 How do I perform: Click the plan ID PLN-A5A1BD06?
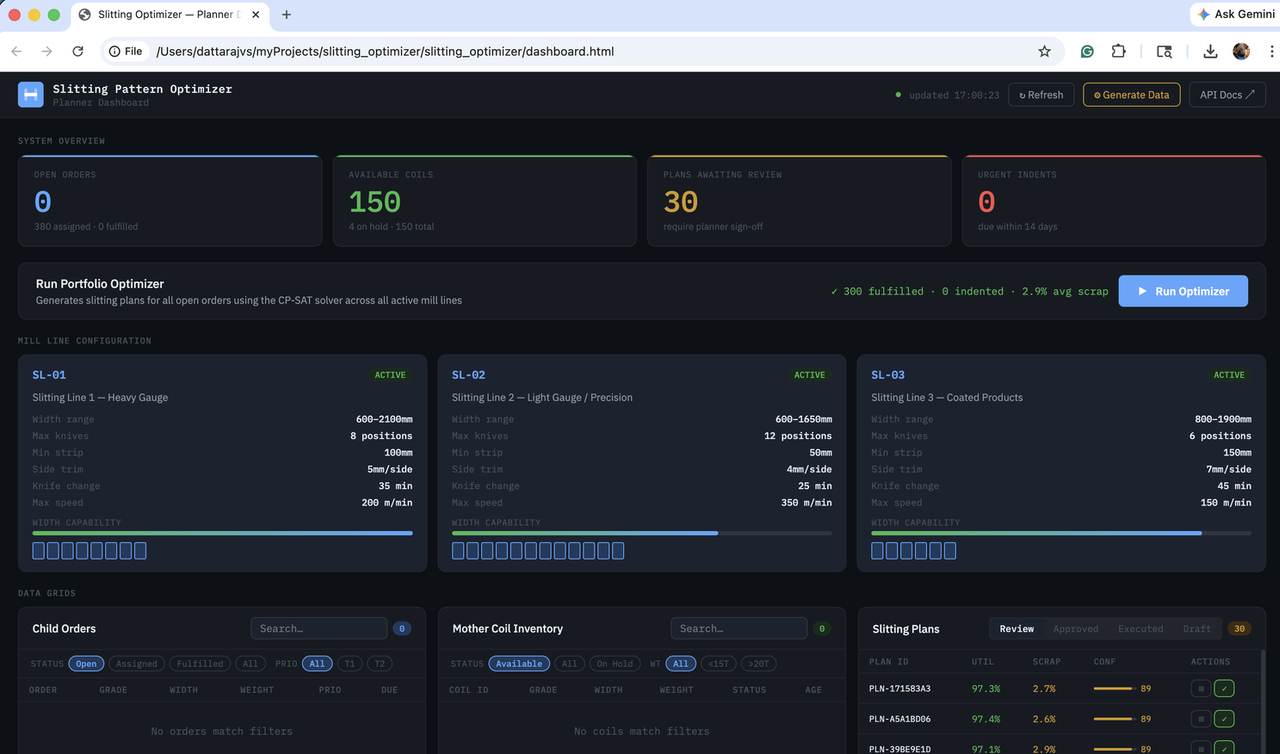click(x=900, y=719)
